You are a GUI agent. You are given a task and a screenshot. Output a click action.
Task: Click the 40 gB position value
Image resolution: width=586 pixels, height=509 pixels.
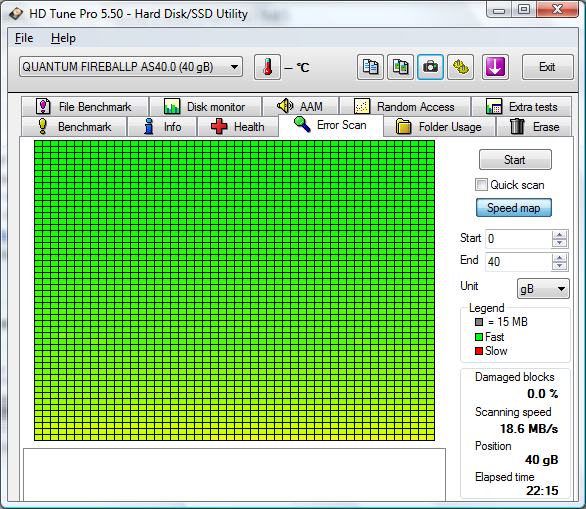542,460
